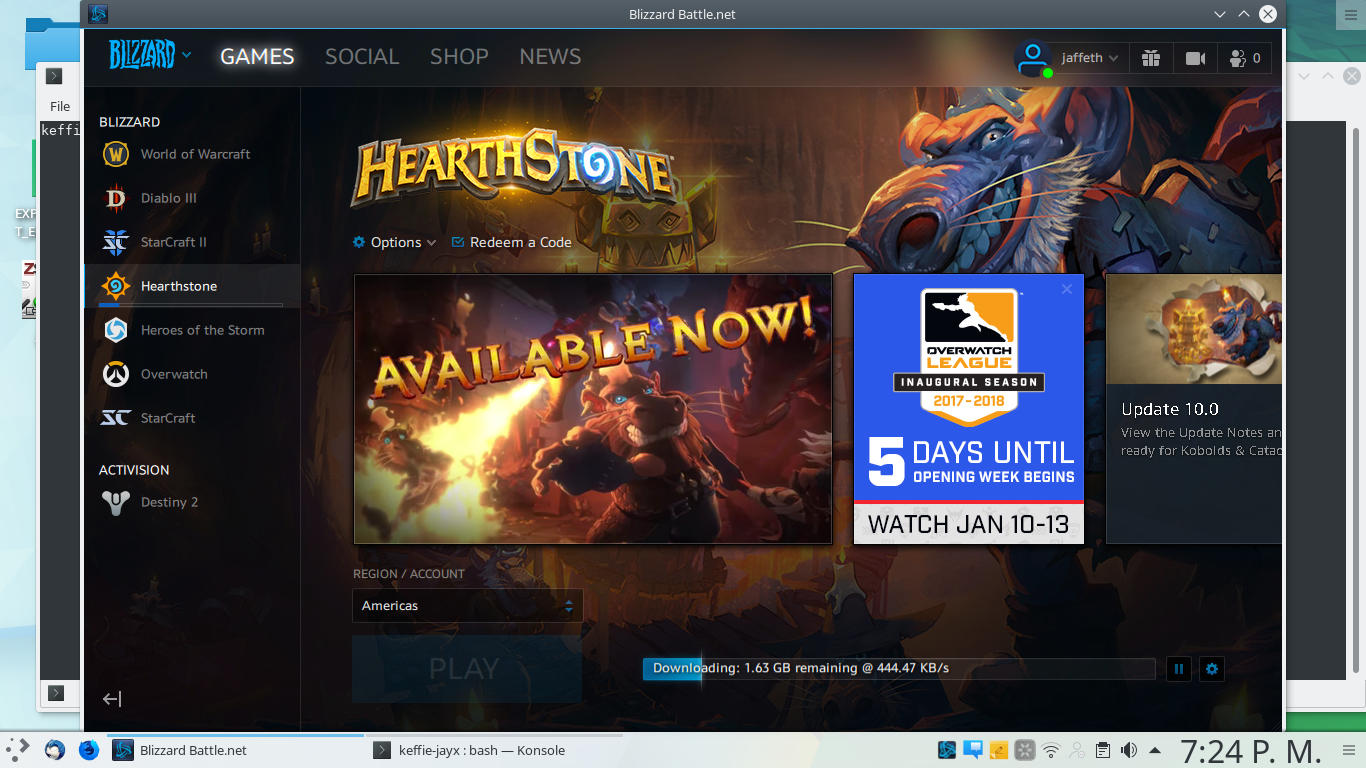This screenshot has height=768, width=1366.
Task: Open Destiny 2 icon under Activision
Action: click(x=116, y=502)
